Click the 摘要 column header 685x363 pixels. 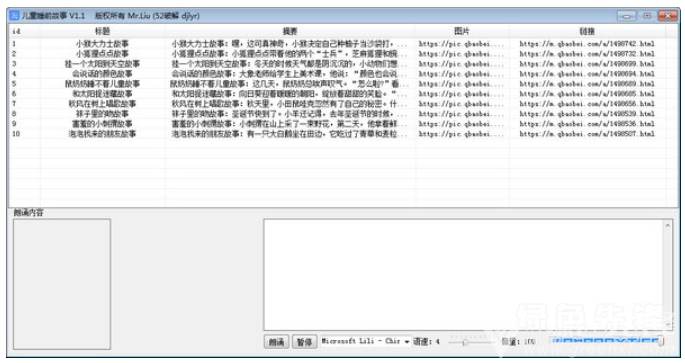coord(290,31)
